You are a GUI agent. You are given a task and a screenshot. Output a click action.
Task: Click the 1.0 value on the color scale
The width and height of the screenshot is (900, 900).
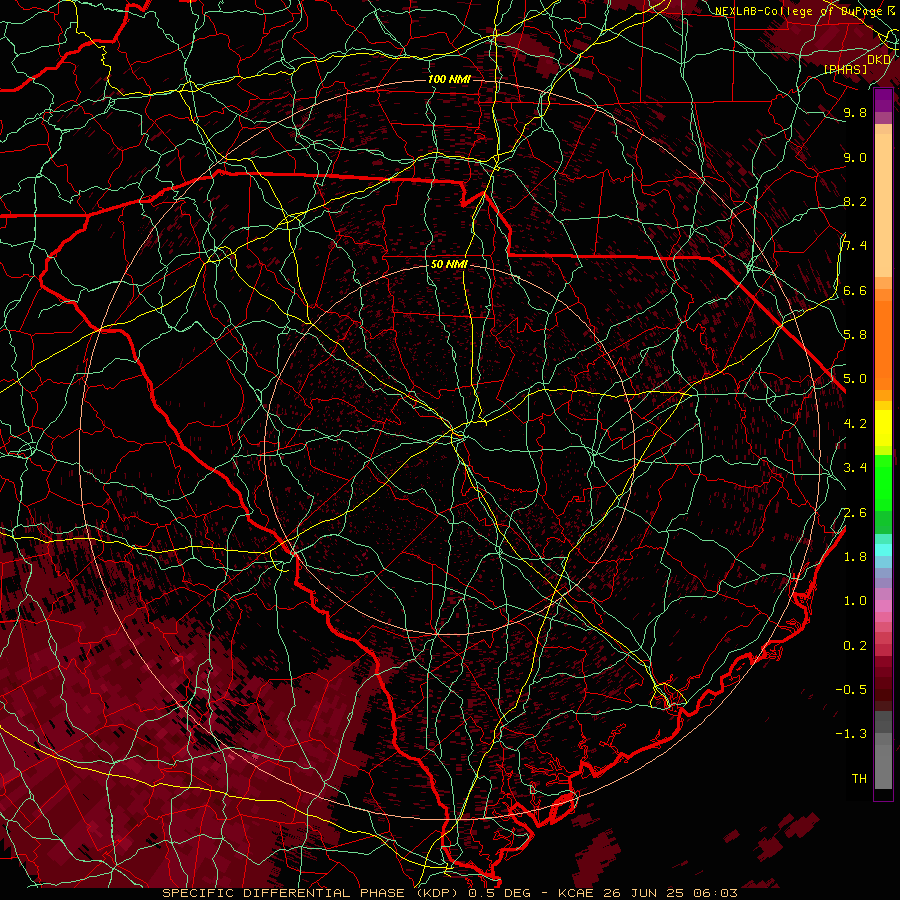coord(855,601)
